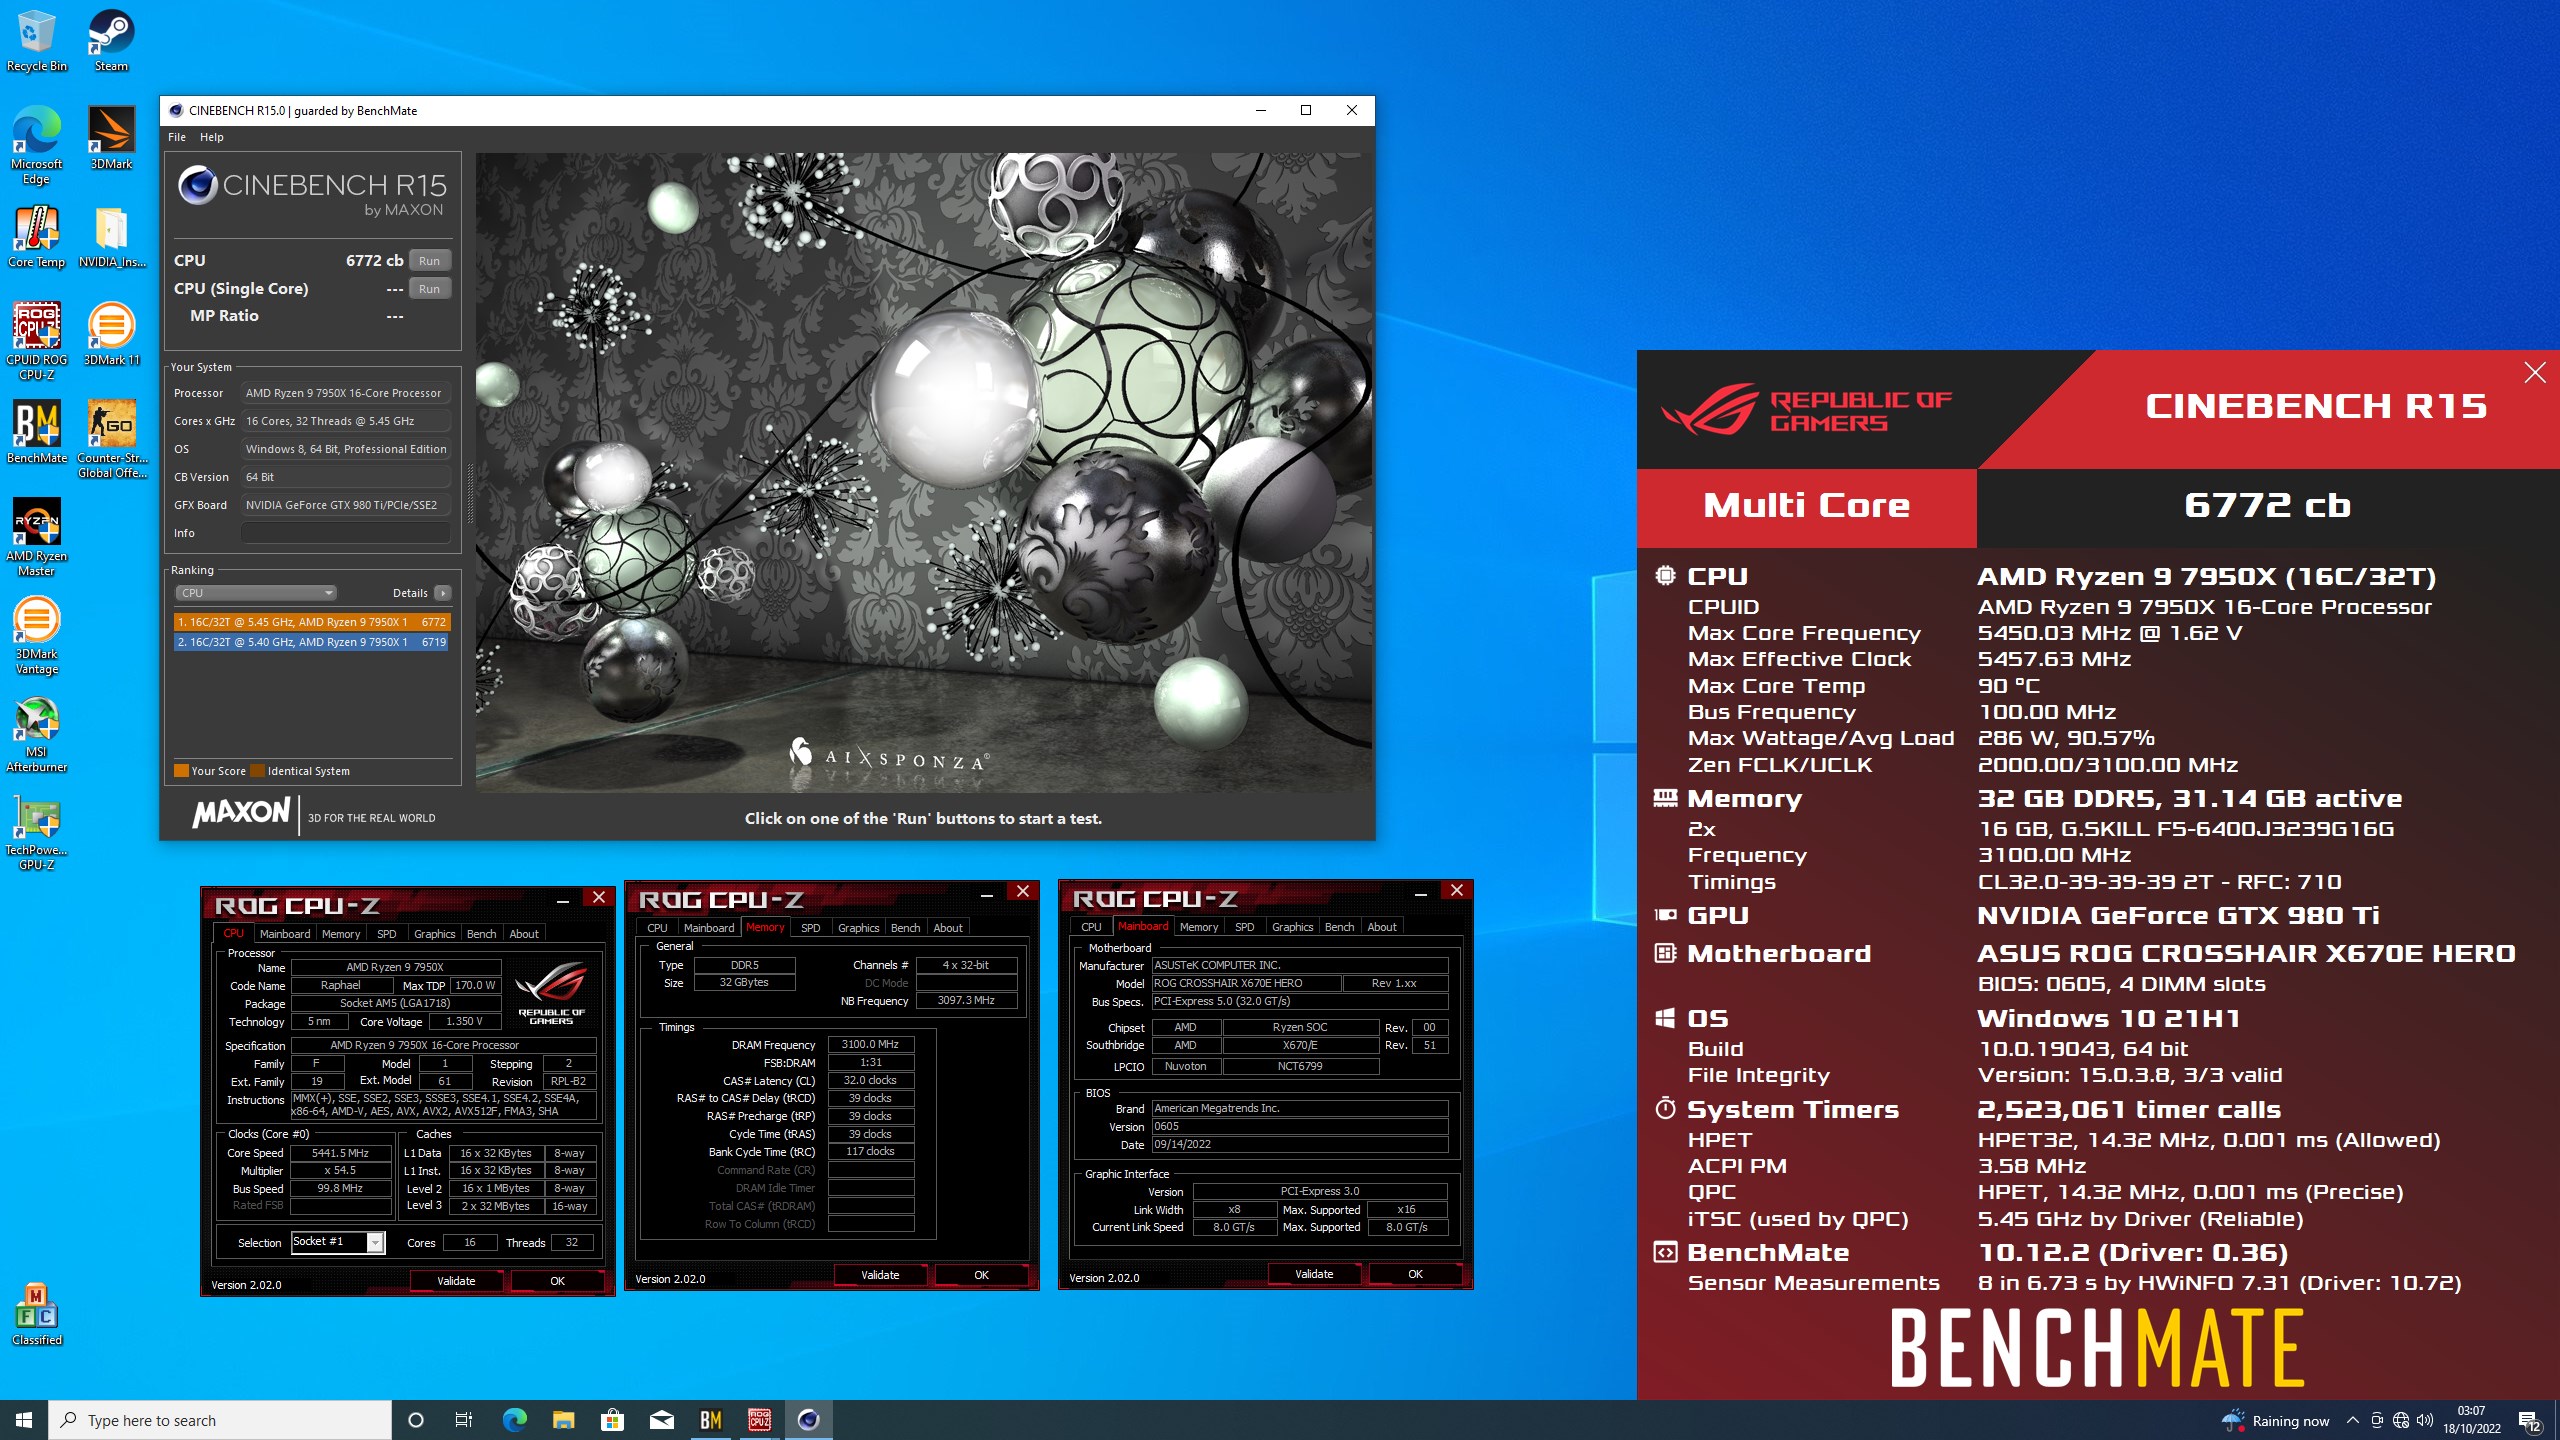This screenshot has width=2560, height=1440.
Task: Open the Recycle Bin desktop icon
Action: pos(36,40)
